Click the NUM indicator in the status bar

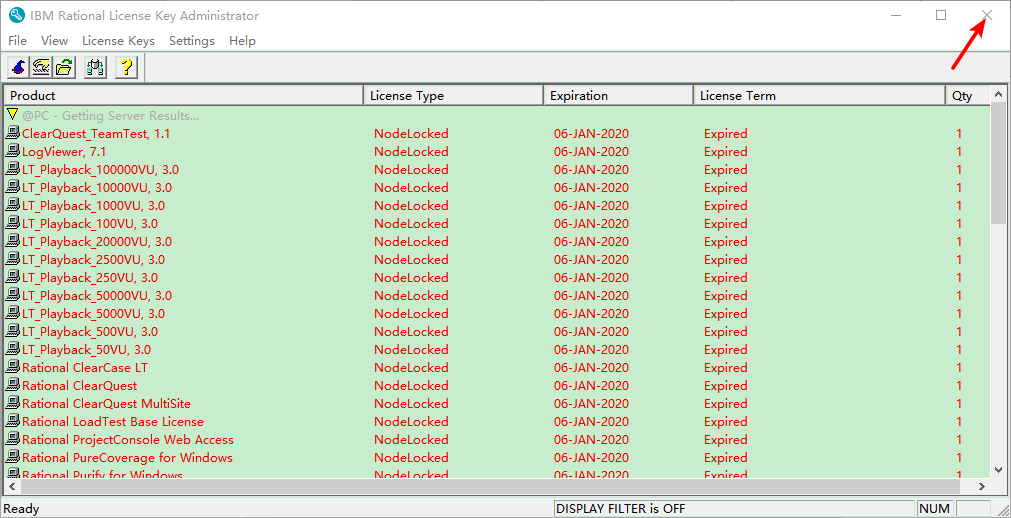pyautogui.click(x=934, y=508)
